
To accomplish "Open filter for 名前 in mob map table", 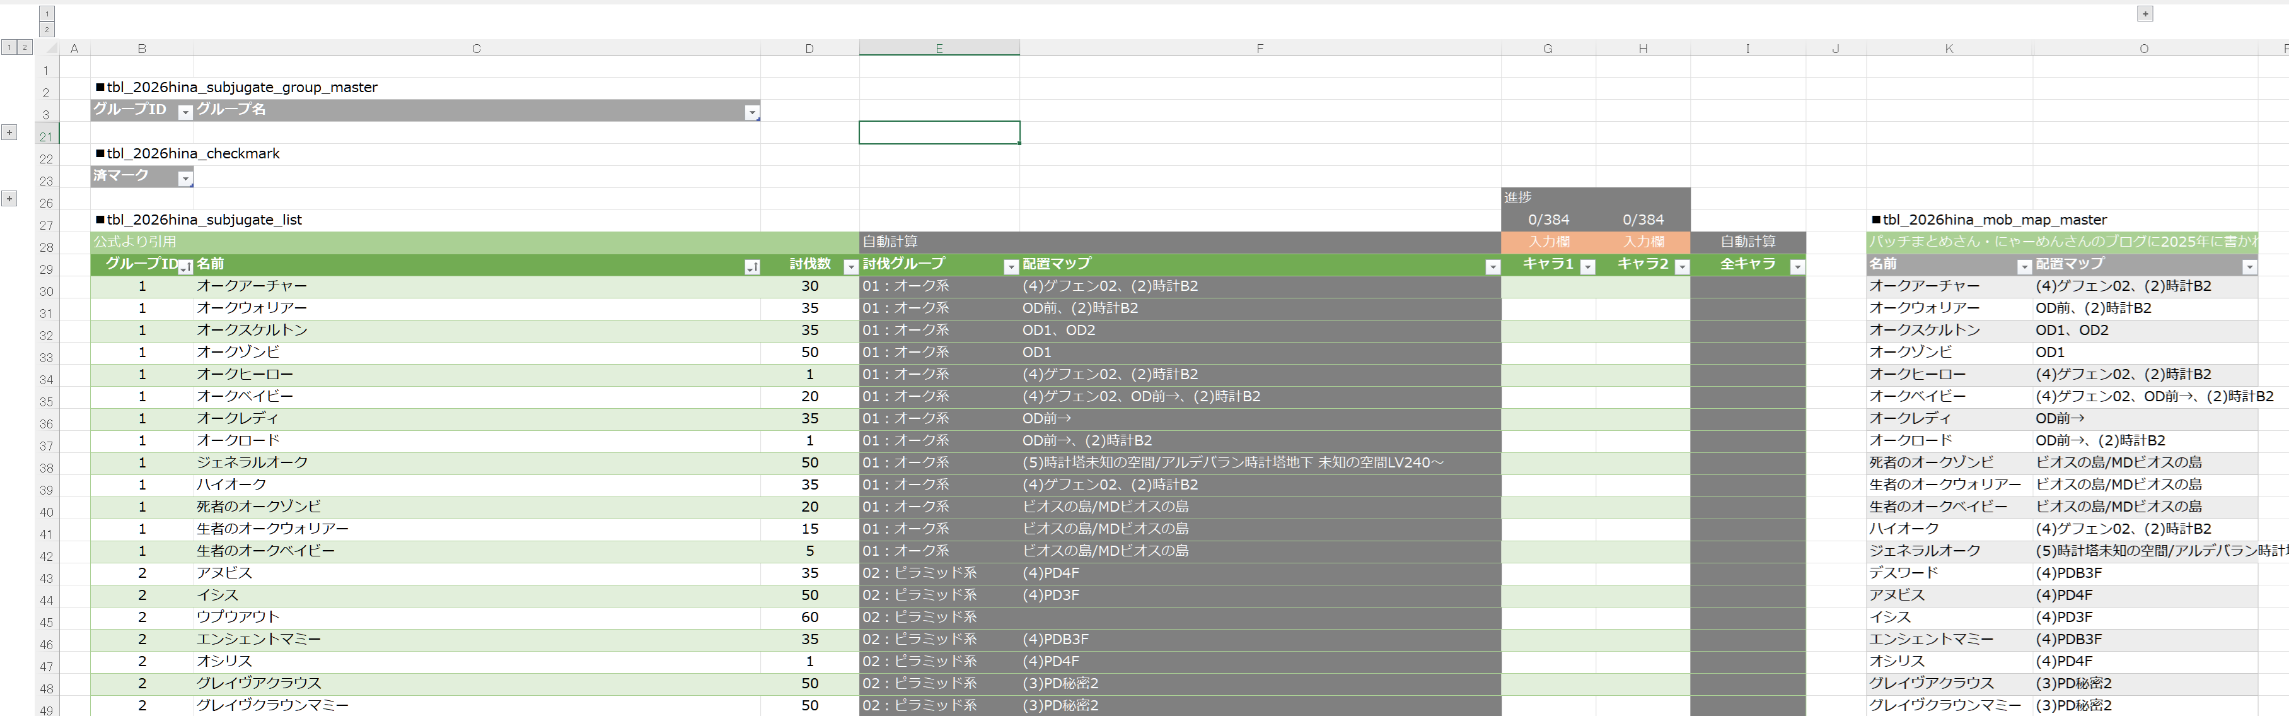I will tap(2023, 267).
